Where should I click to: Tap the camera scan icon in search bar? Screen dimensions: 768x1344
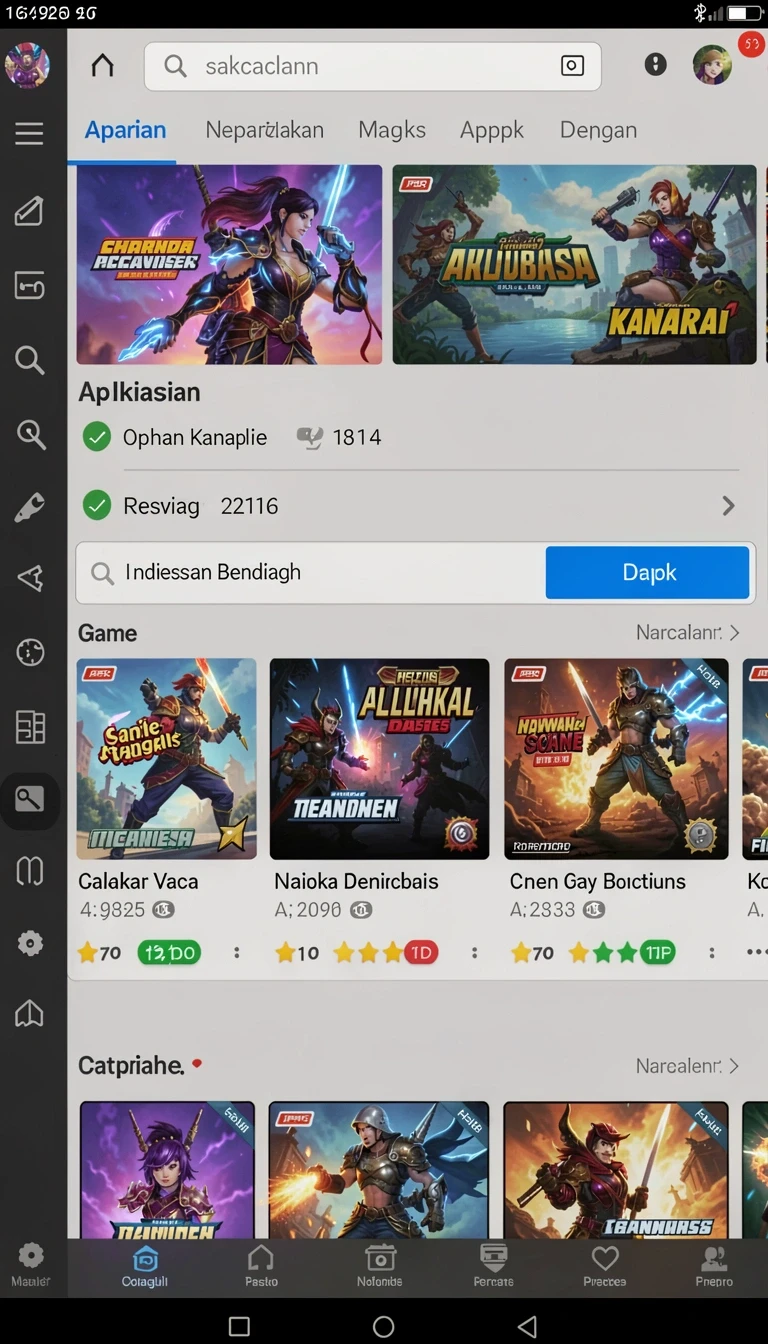[x=572, y=66]
